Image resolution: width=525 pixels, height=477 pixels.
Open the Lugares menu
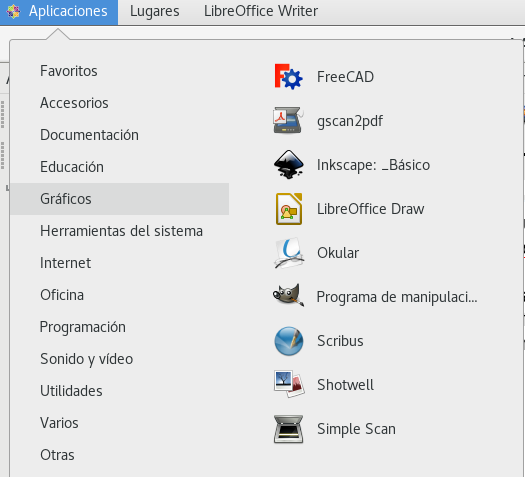coord(155,11)
